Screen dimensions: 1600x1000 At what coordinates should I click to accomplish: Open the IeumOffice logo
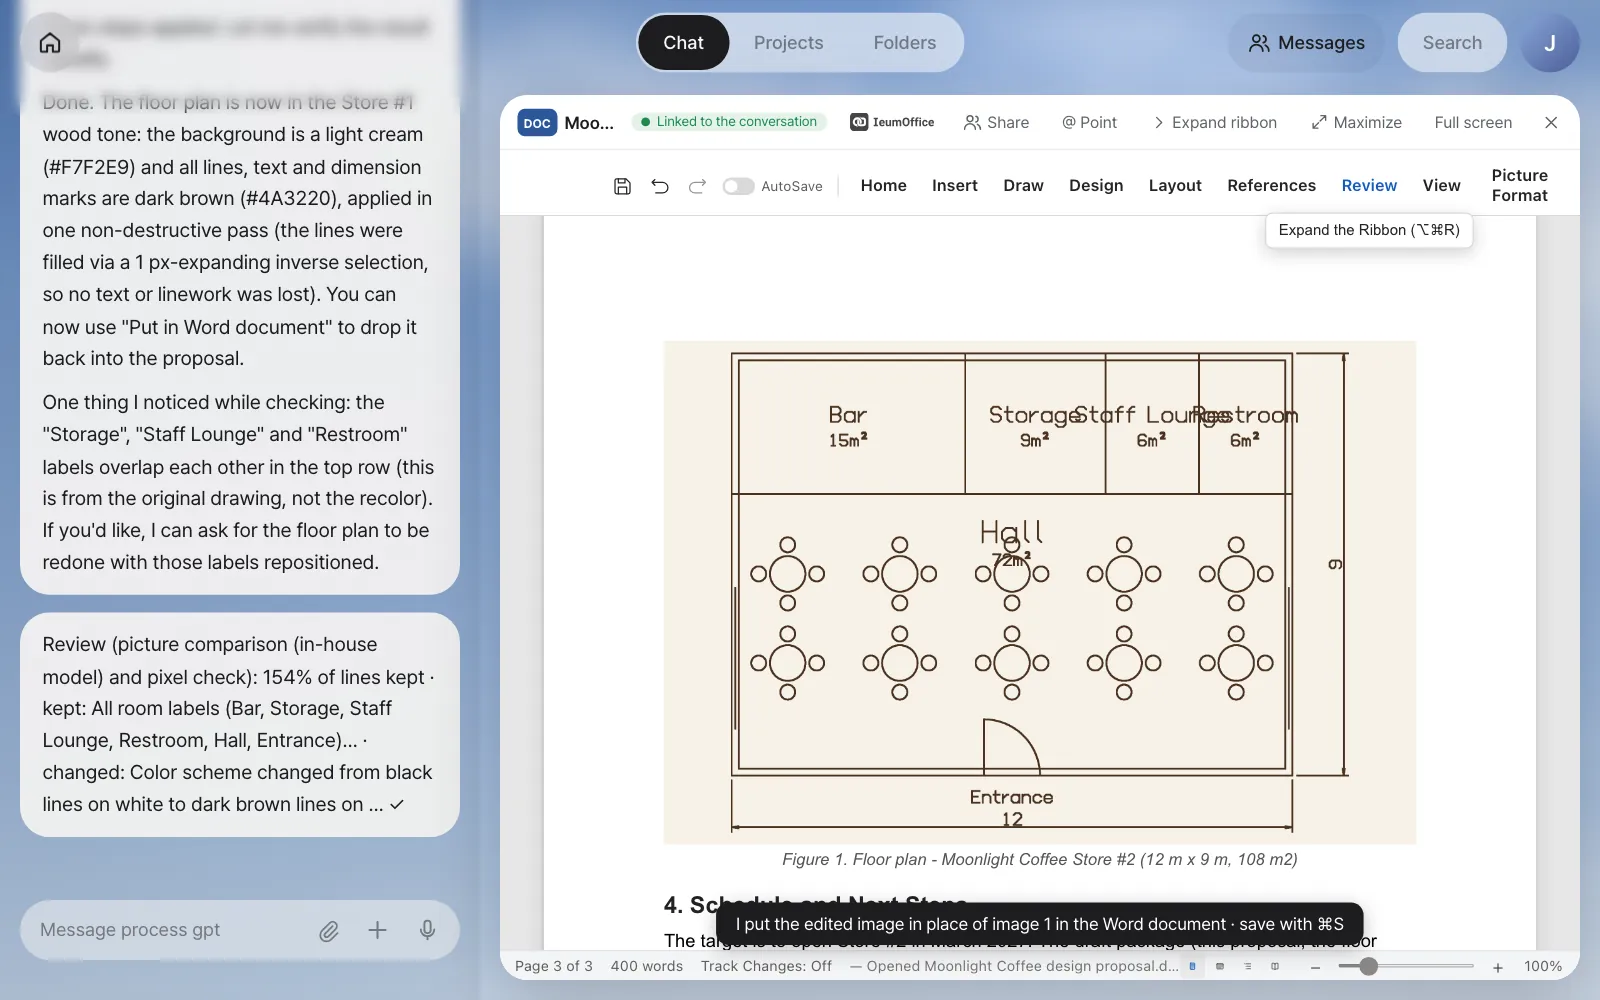click(892, 122)
